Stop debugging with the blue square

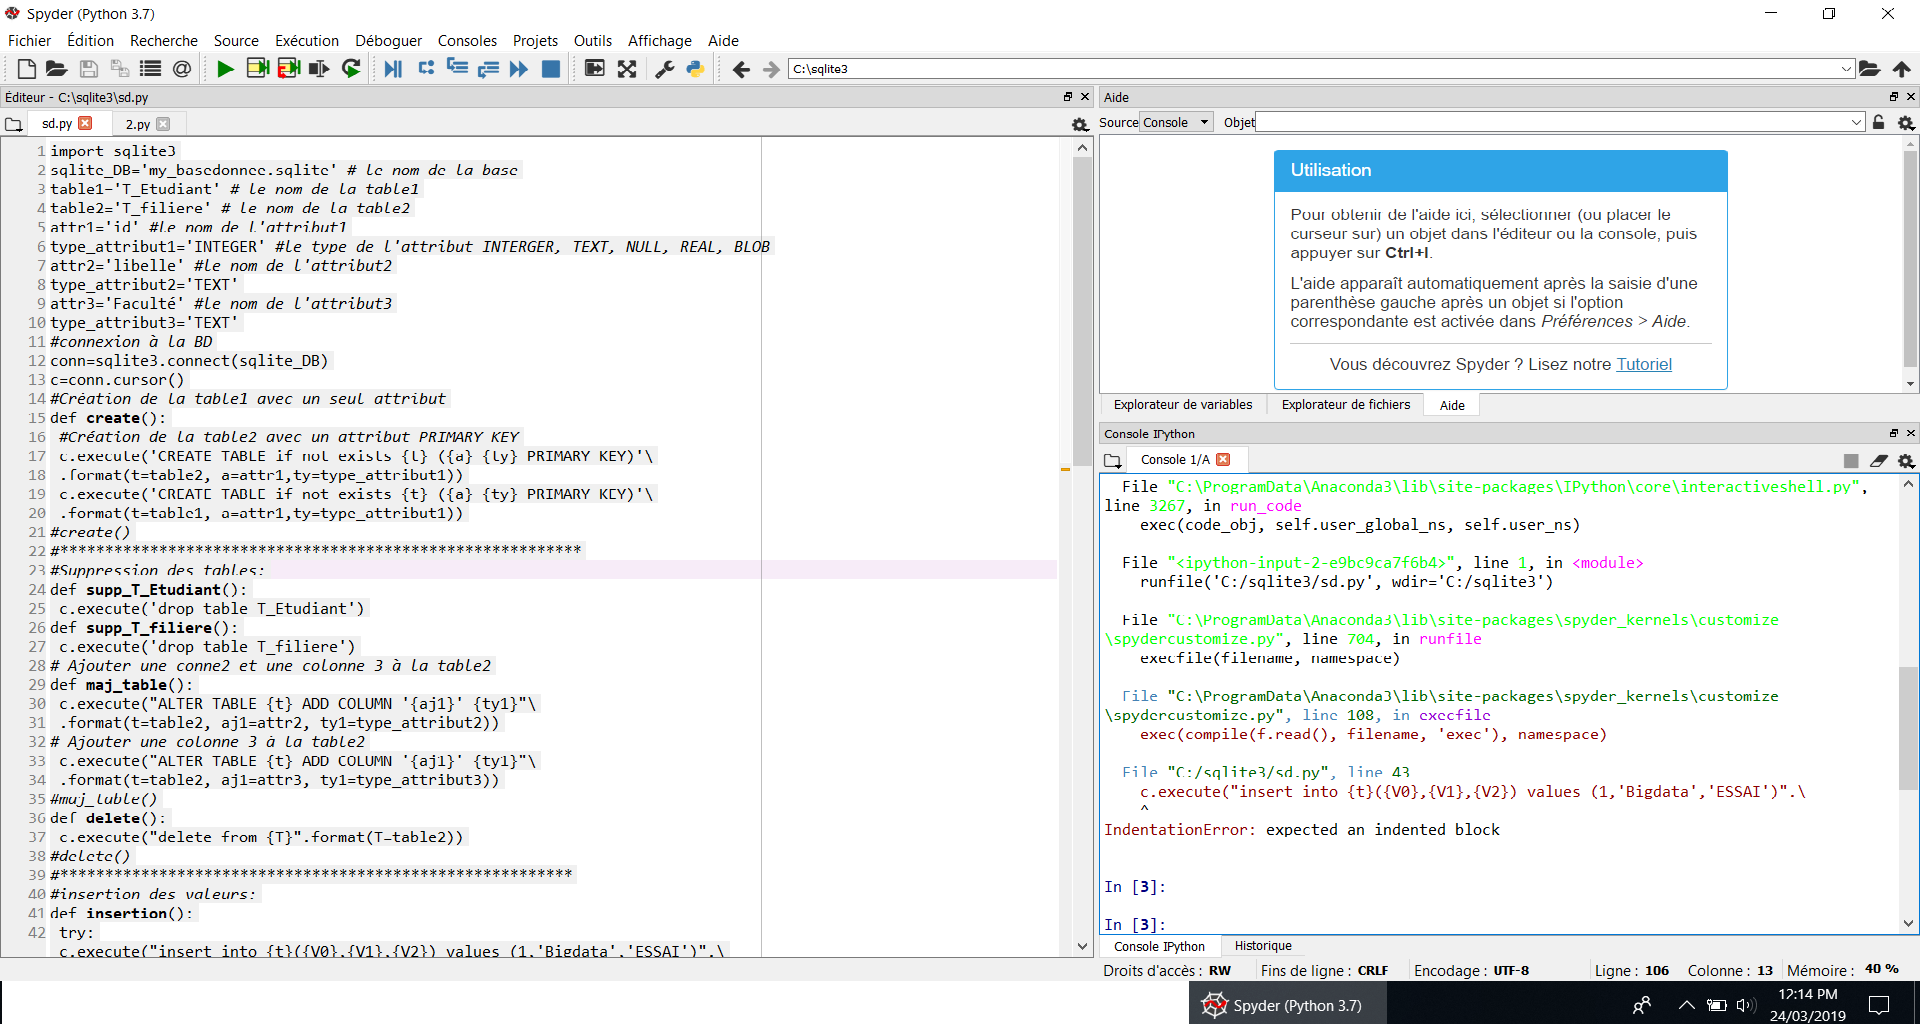551,69
